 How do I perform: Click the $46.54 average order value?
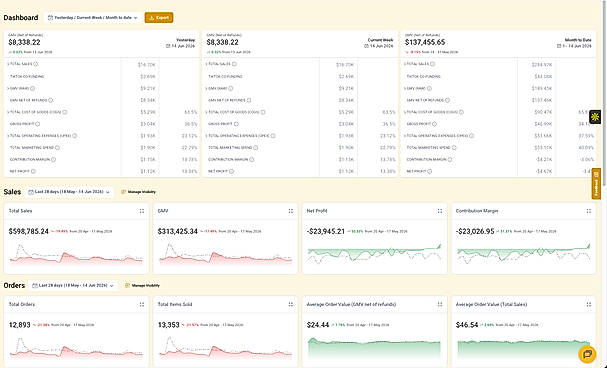[467, 325]
